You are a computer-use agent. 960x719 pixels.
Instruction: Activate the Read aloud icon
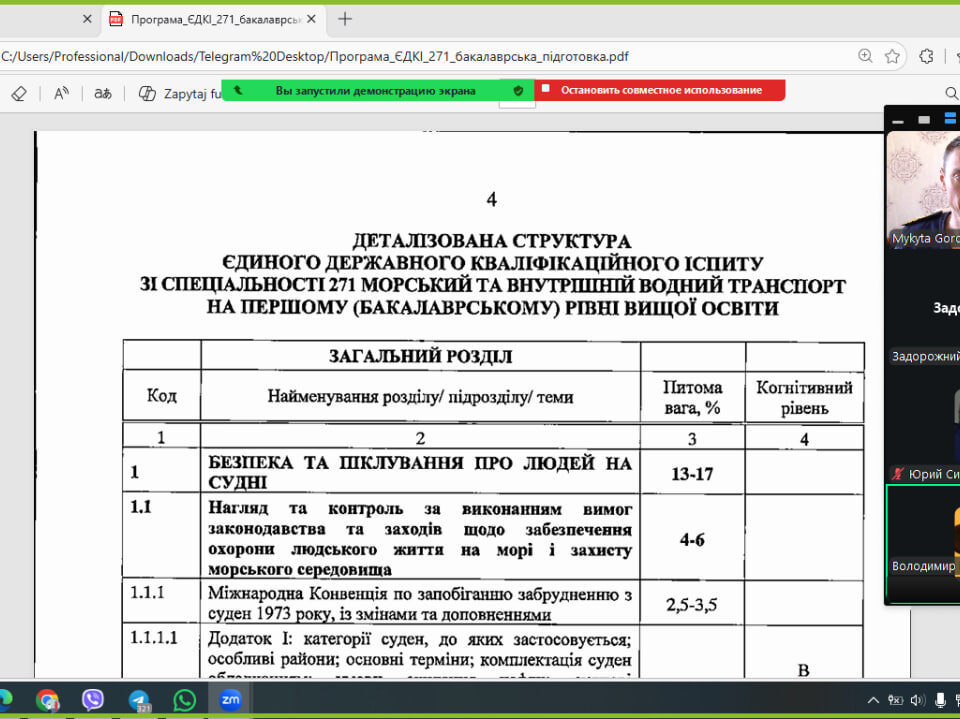click(x=61, y=94)
